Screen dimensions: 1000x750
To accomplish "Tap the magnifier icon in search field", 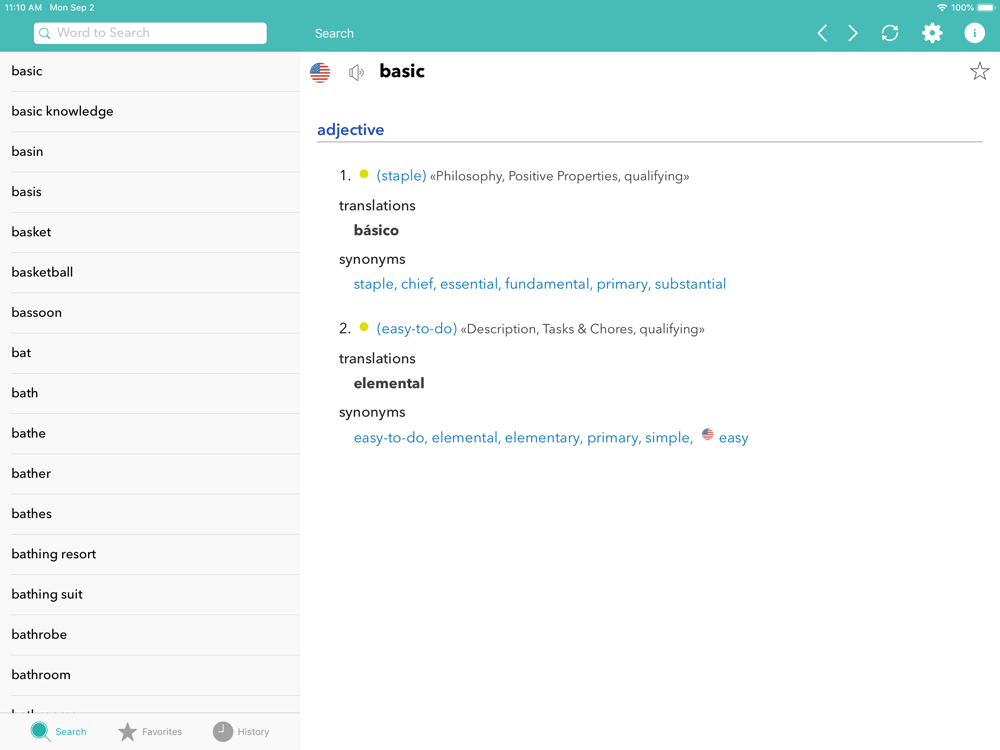I will [45, 33].
